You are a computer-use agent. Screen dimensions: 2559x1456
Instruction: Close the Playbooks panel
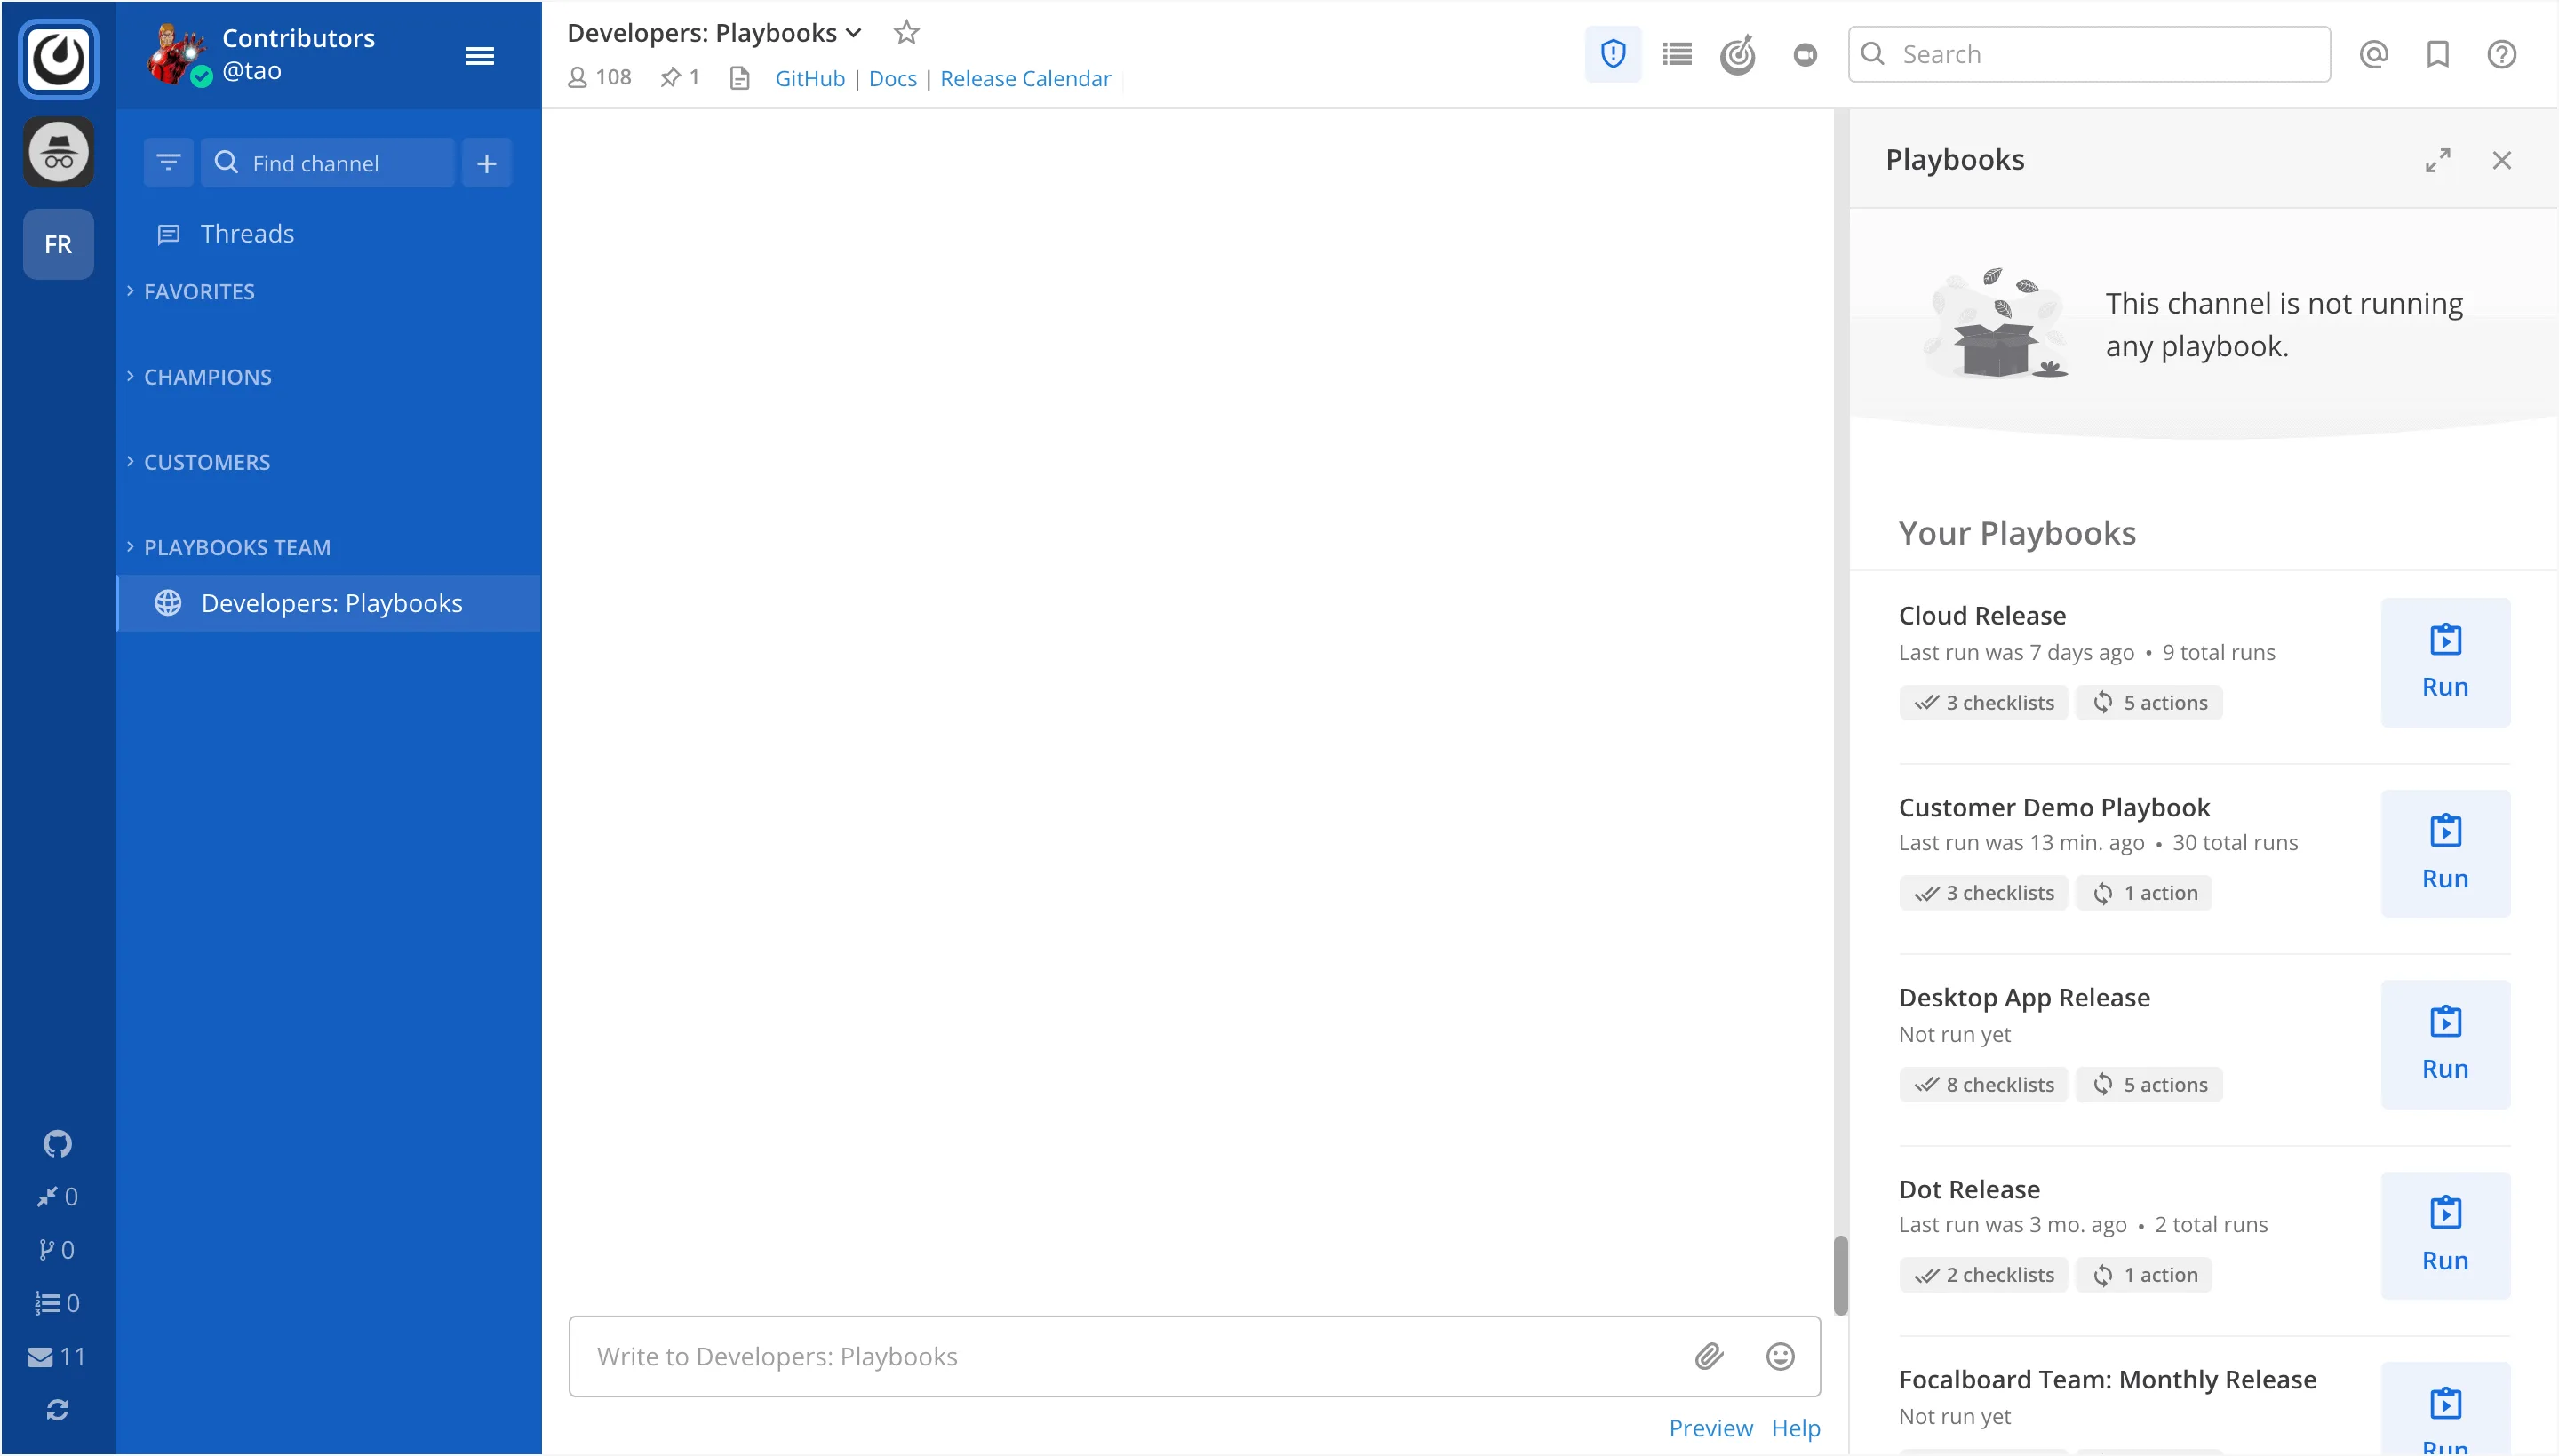point(2501,160)
